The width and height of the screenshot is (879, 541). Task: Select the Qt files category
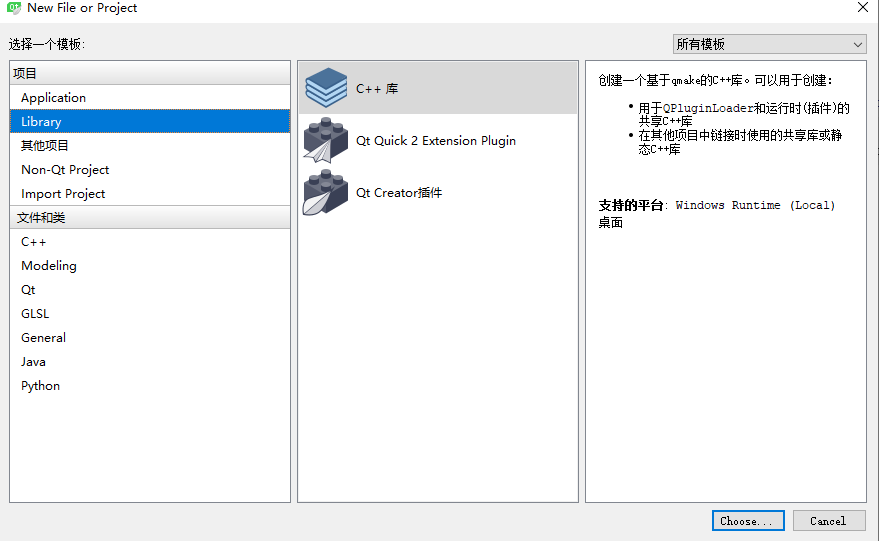(x=150, y=290)
